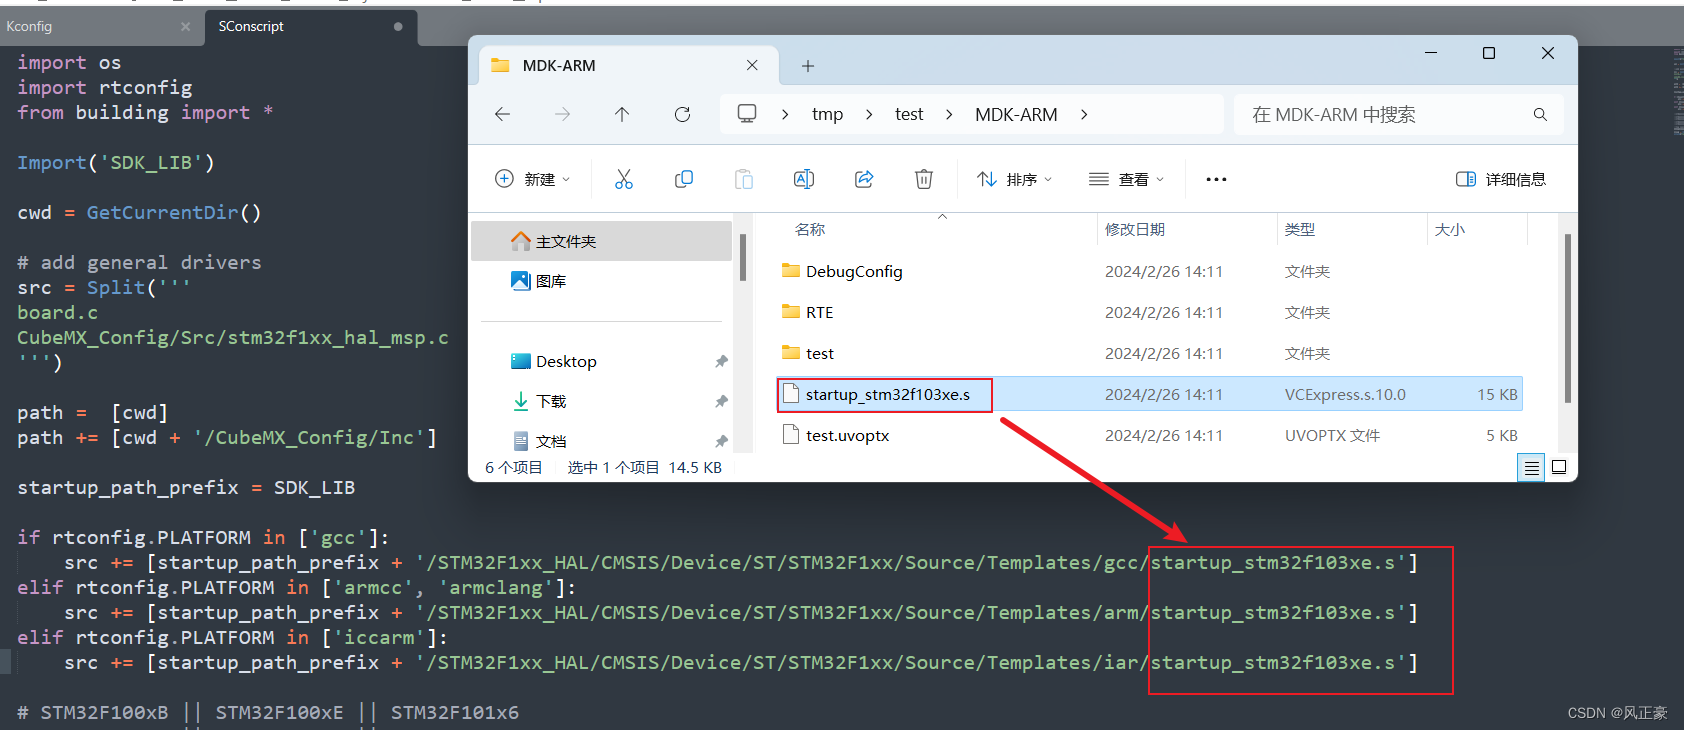Expand the chevron after test breadcrumb
1684x730 pixels.
pyautogui.click(x=948, y=115)
